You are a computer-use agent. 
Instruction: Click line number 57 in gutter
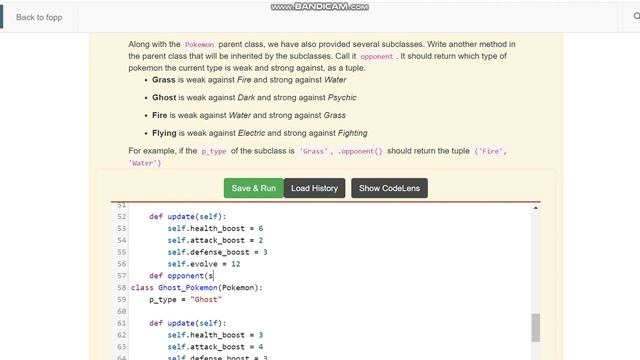pyautogui.click(x=121, y=276)
